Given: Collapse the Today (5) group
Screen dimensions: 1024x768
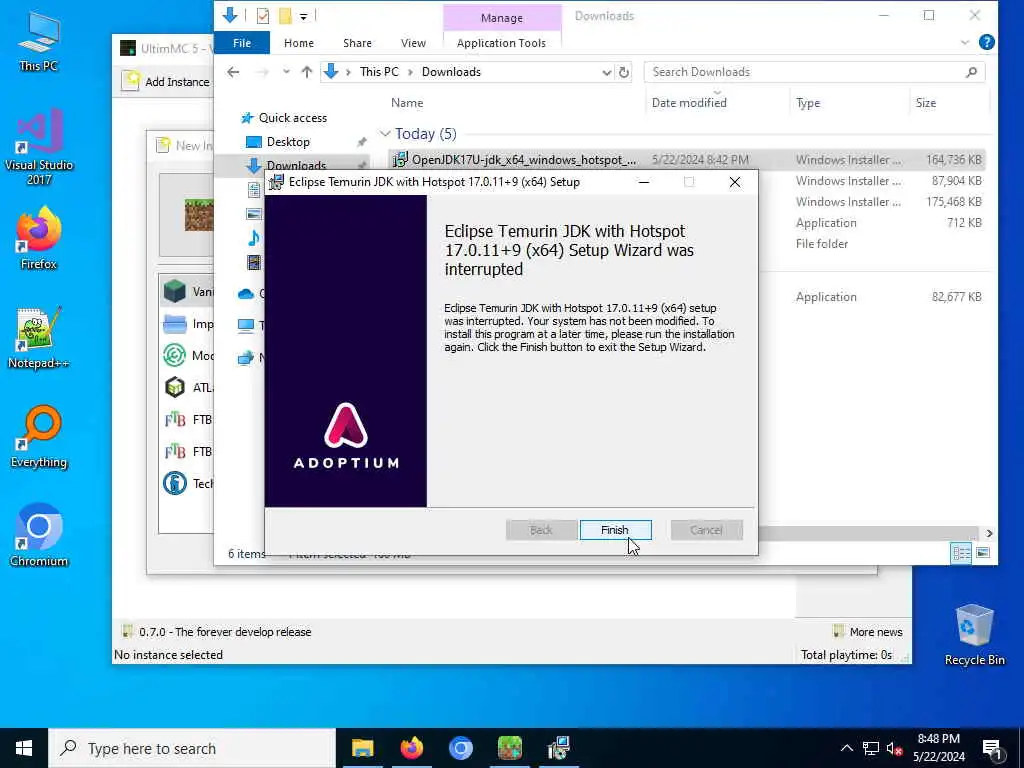Looking at the screenshot, I should point(385,134).
